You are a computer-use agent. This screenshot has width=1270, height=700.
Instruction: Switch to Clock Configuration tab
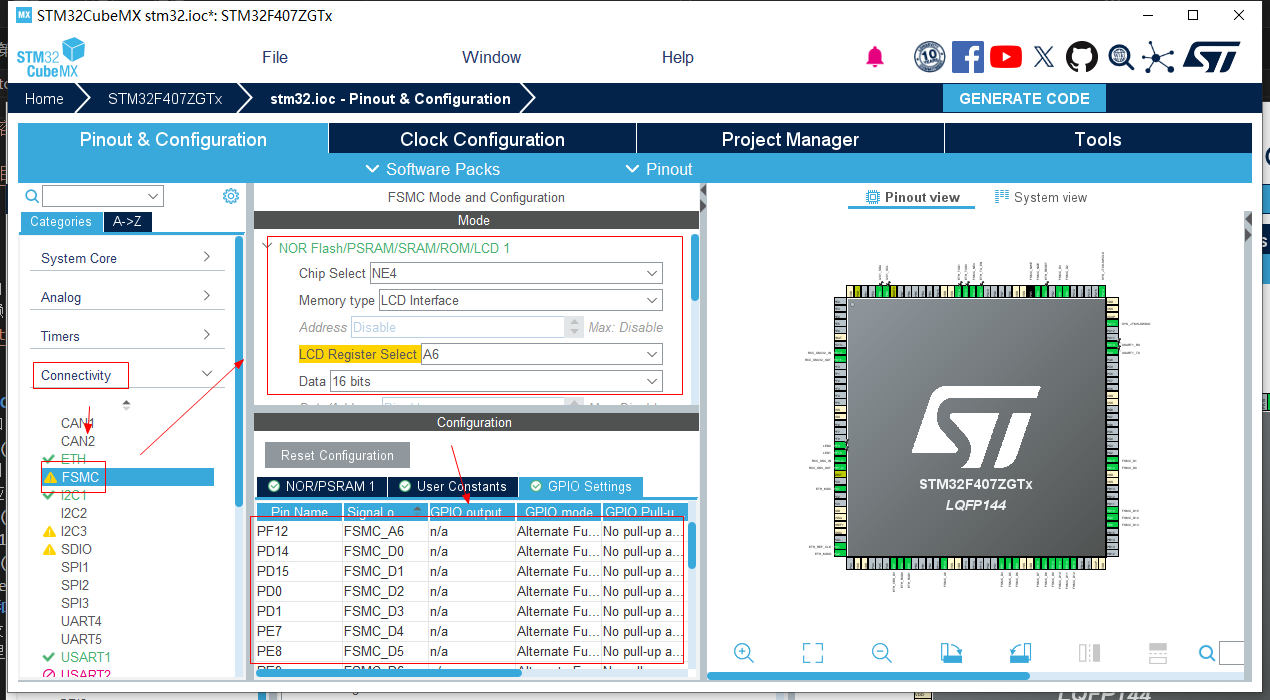[x=482, y=139]
